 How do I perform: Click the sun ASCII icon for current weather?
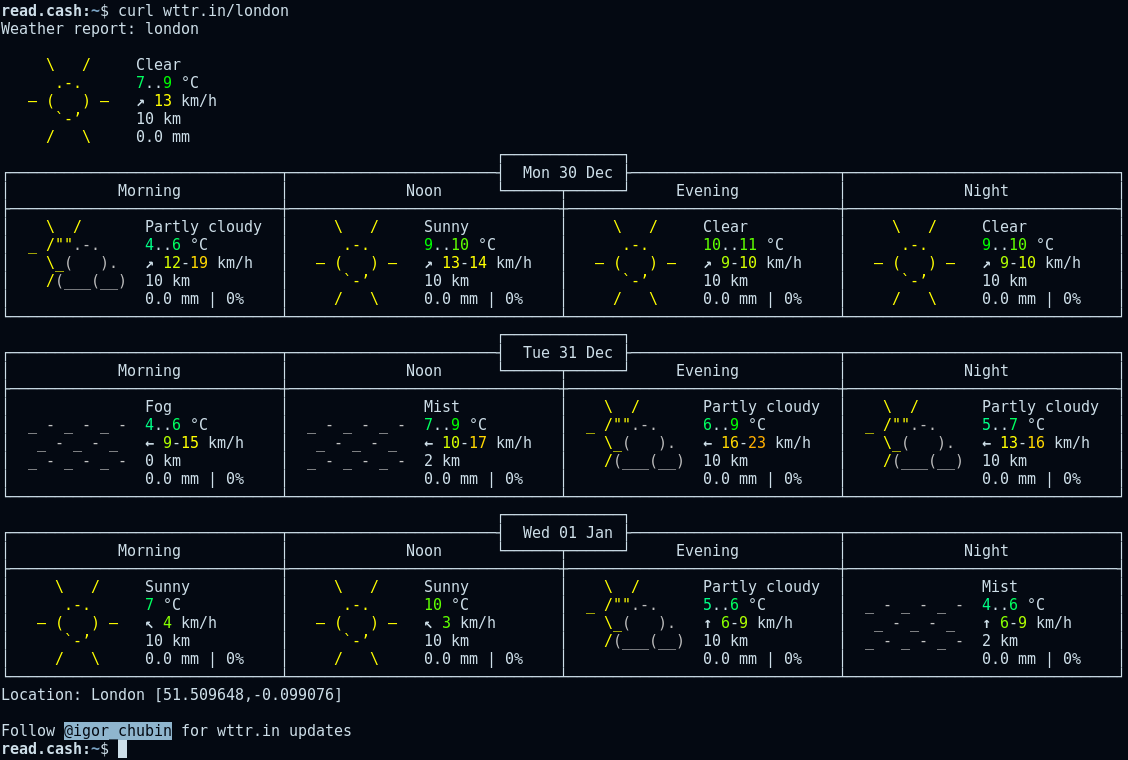pos(69,101)
